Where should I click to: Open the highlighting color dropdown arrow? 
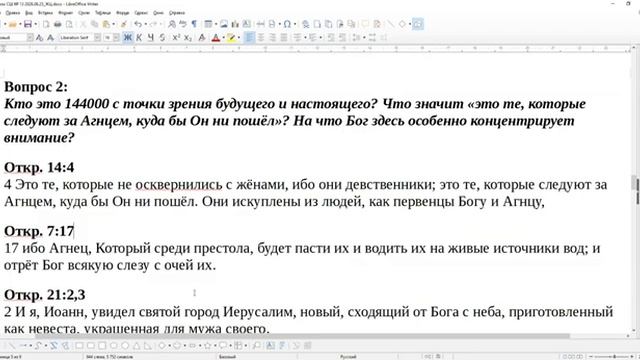coord(239,38)
